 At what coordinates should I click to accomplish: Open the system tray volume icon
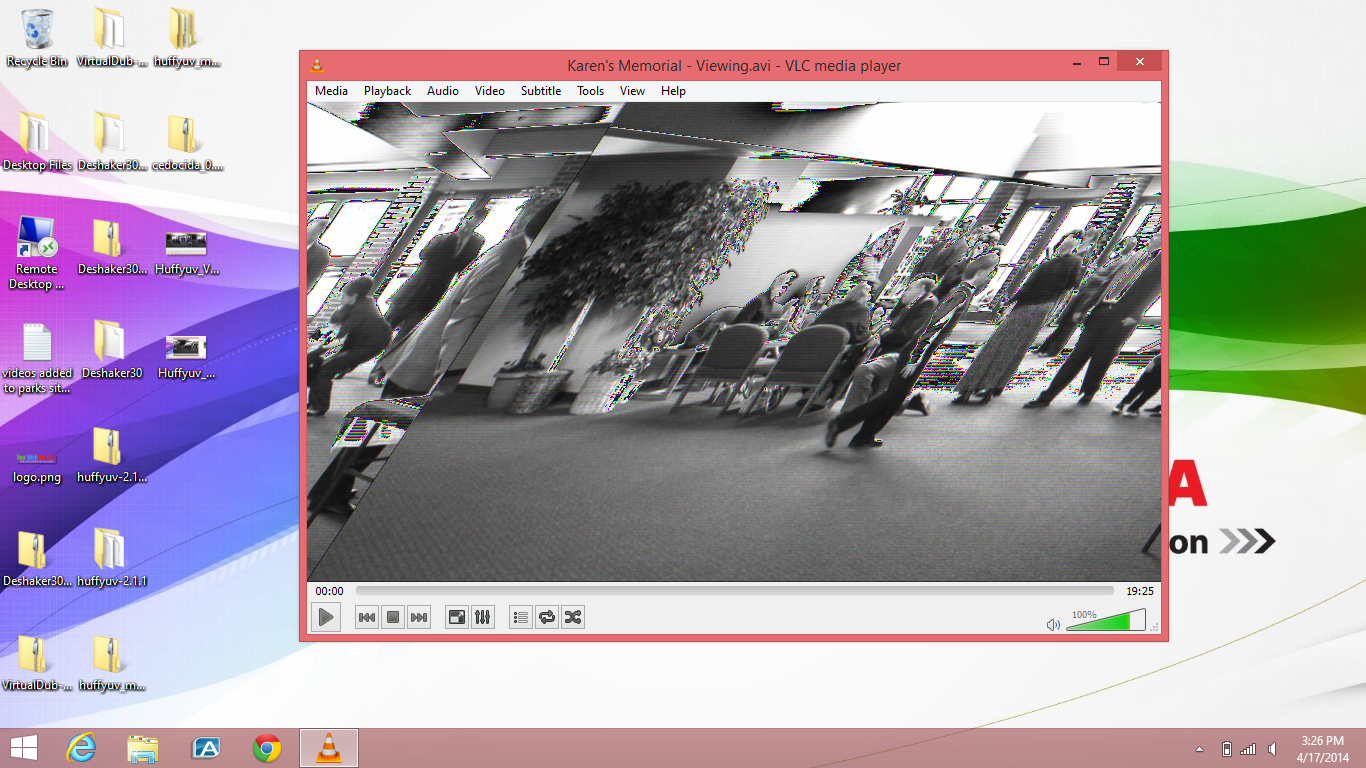1272,749
